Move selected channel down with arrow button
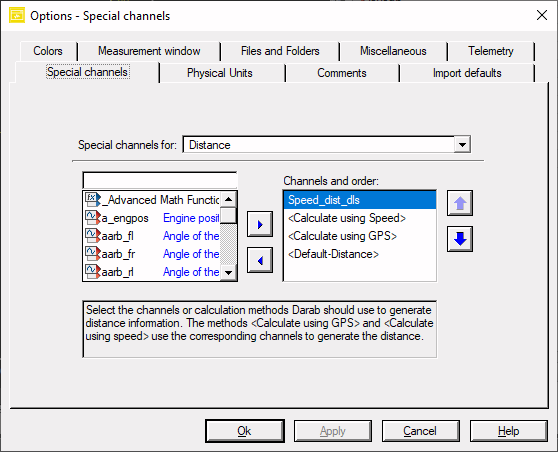The height and width of the screenshot is (452, 558). click(x=460, y=239)
